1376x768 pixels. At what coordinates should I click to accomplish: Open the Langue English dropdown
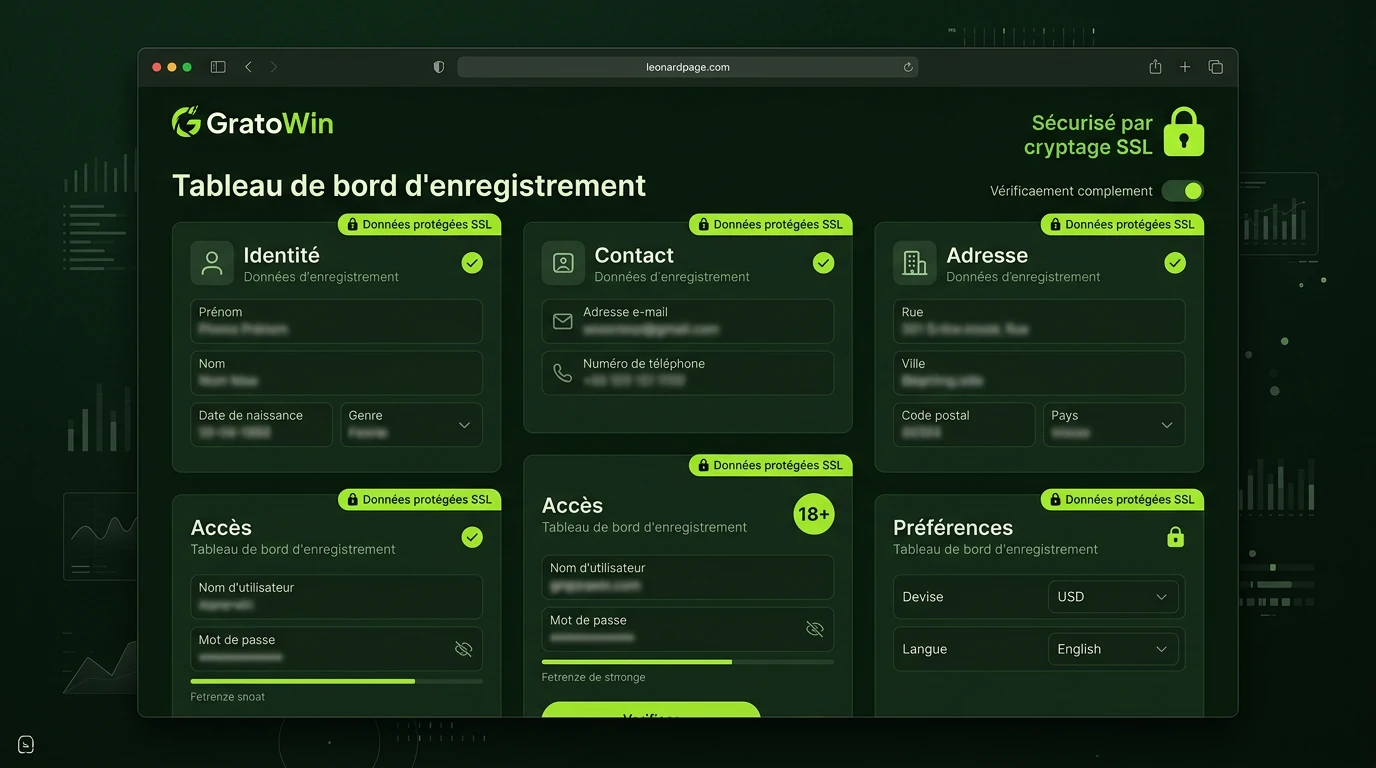pos(1113,649)
